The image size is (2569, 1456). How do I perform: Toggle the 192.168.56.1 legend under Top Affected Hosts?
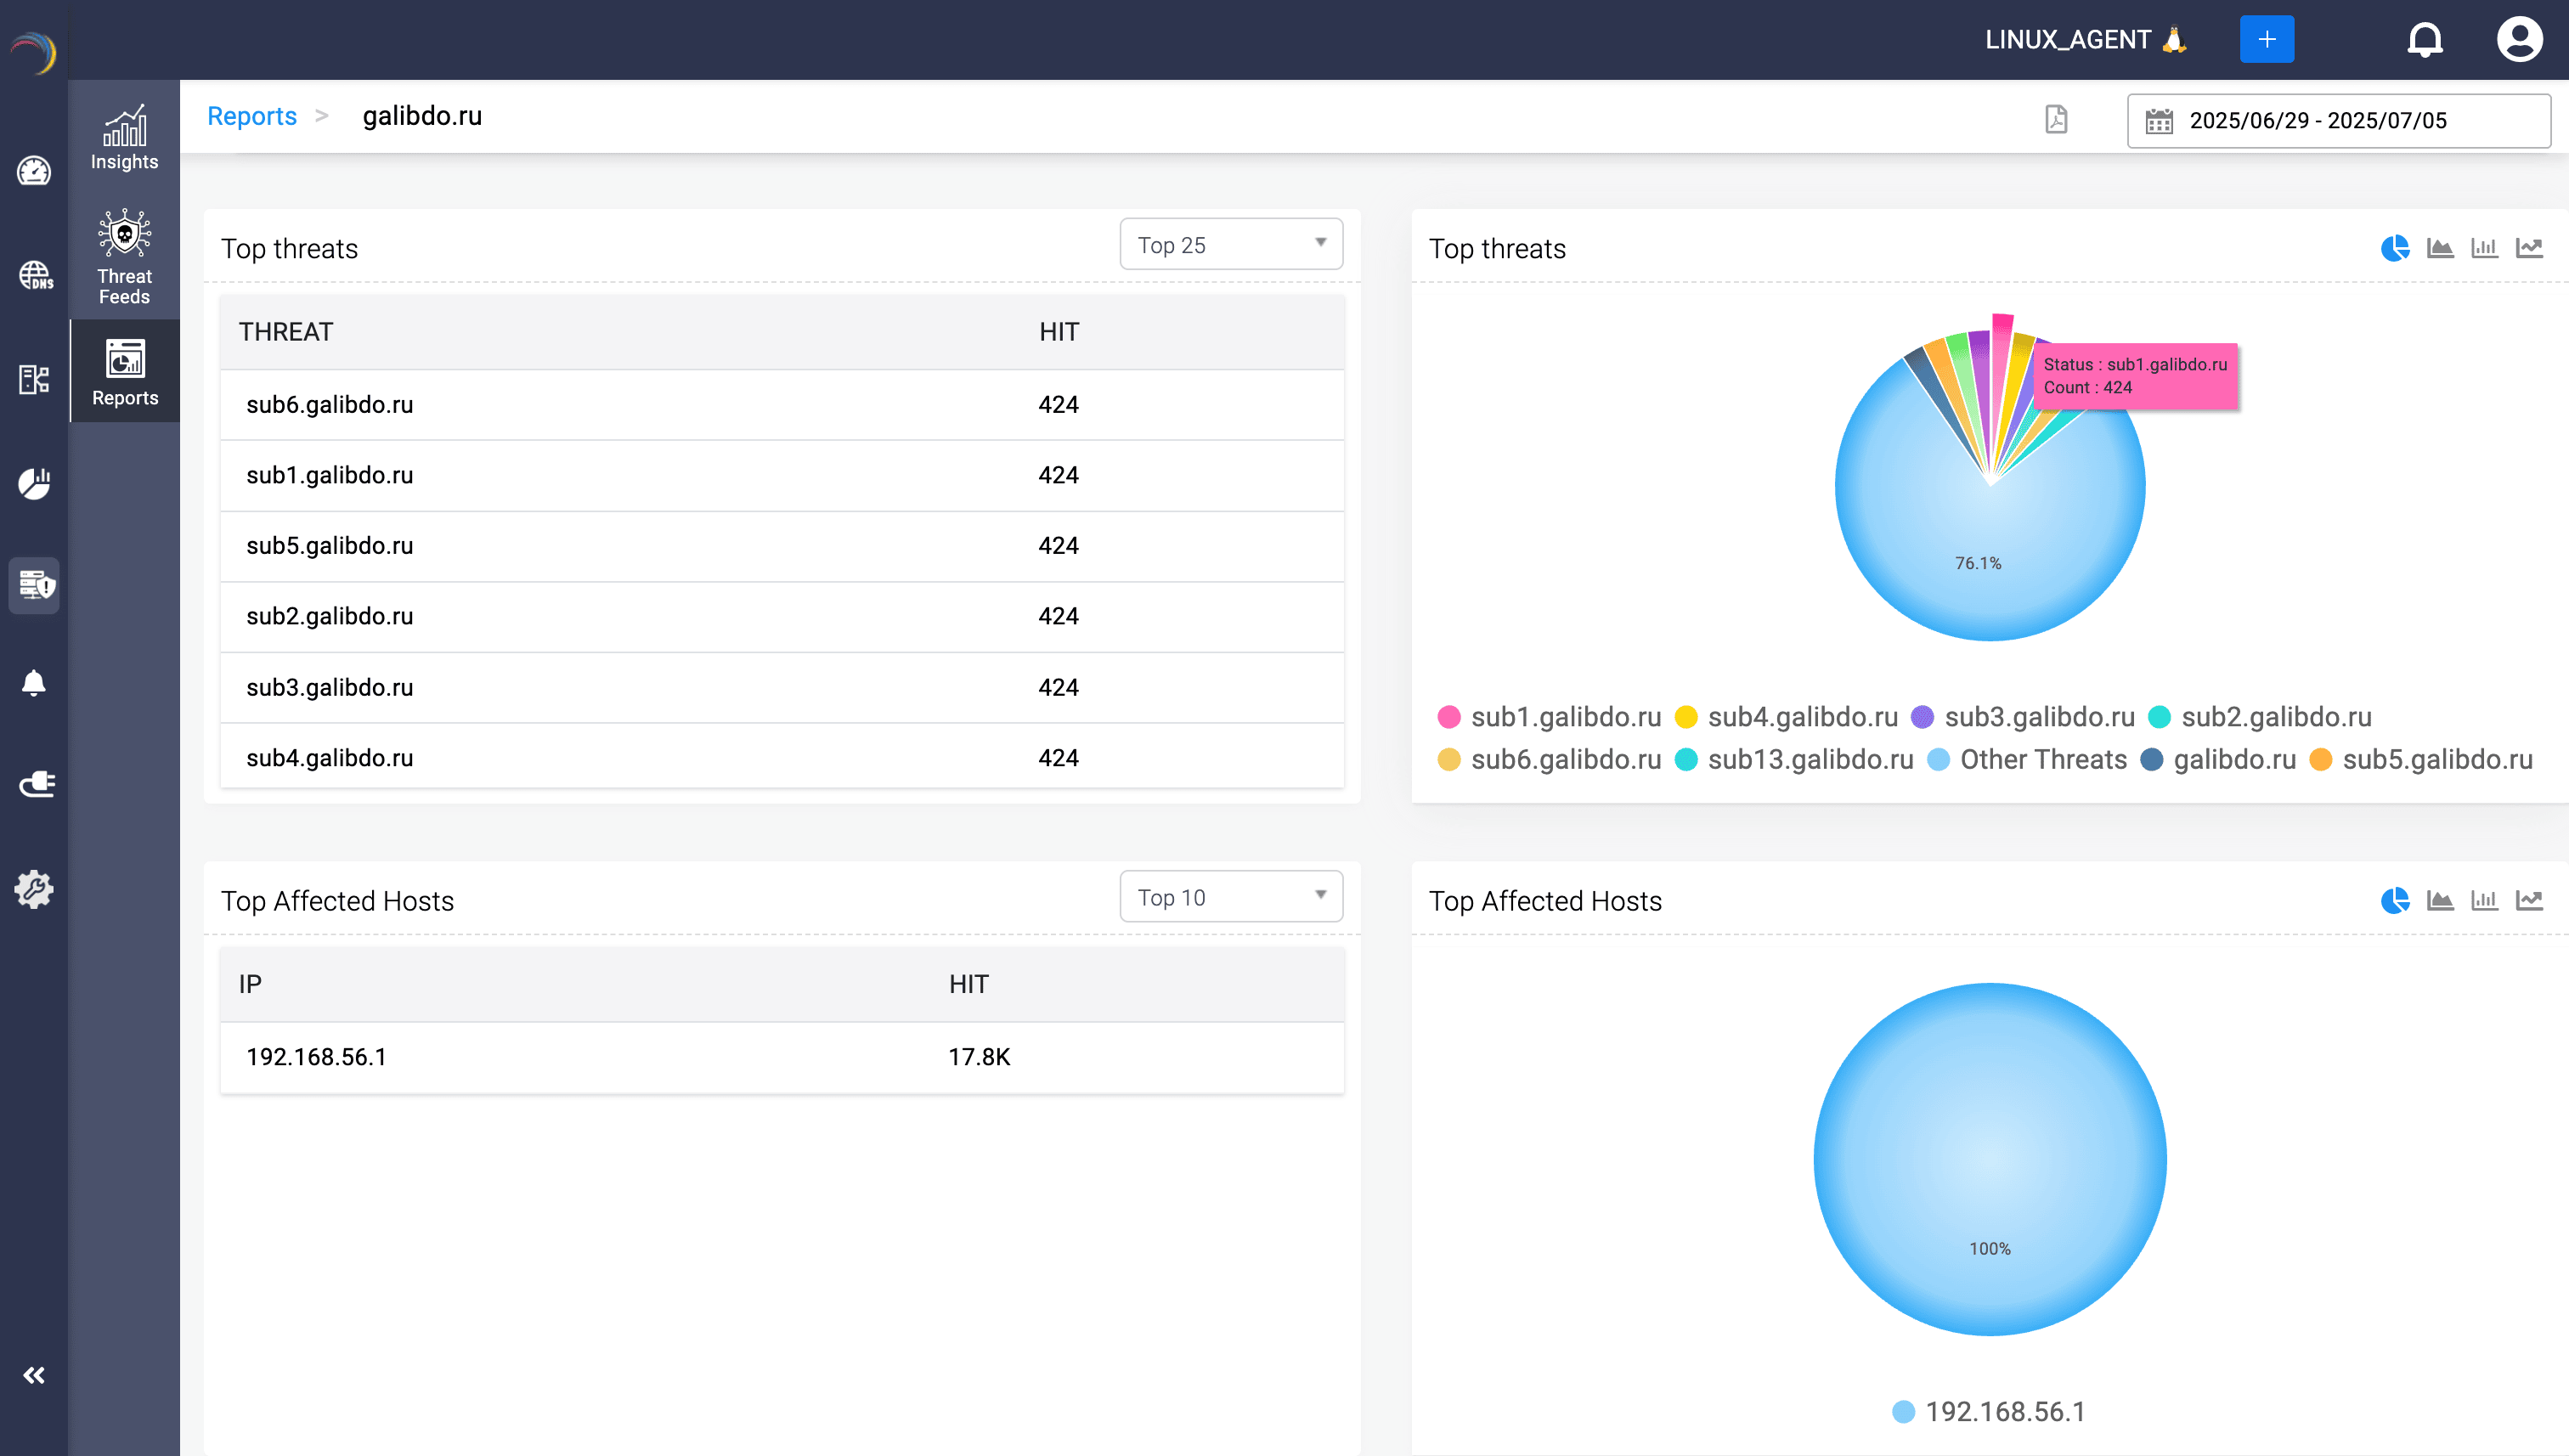[x=1990, y=1411]
